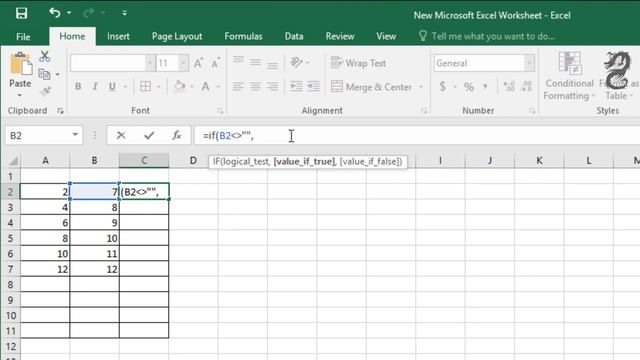This screenshot has width=640, height=360.
Task: Open the Clipboard dialog launcher
Action: [60, 111]
